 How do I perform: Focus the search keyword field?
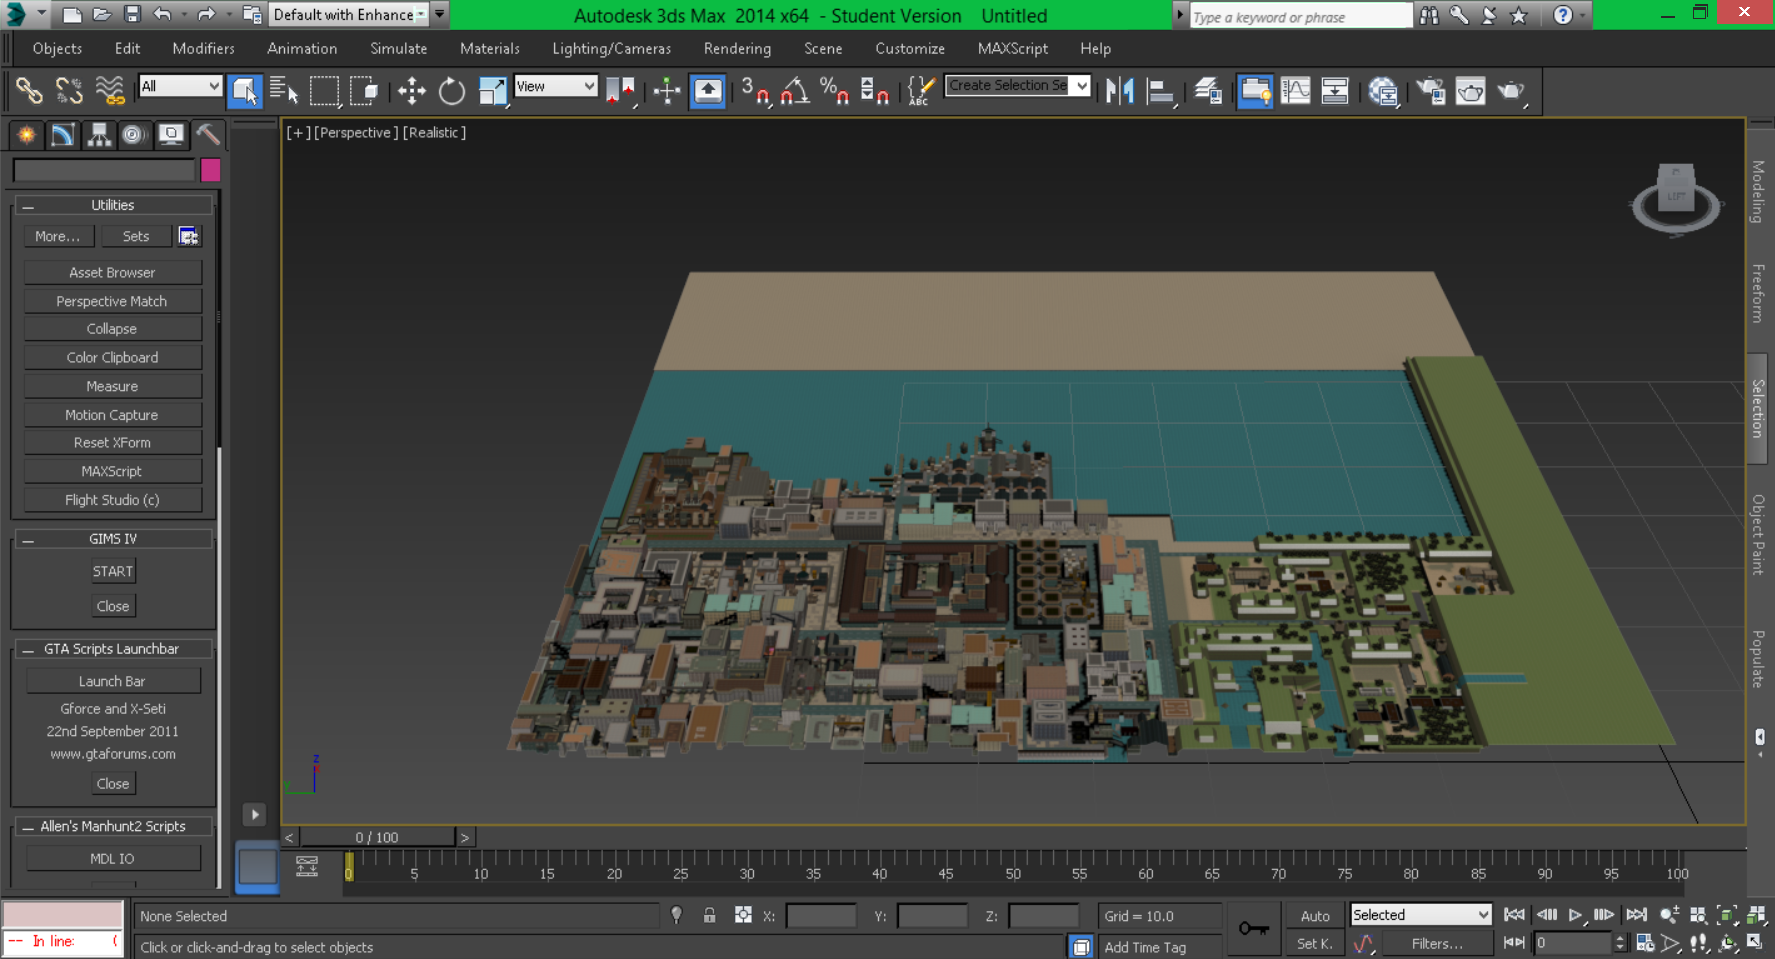[x=1300, y=16]
